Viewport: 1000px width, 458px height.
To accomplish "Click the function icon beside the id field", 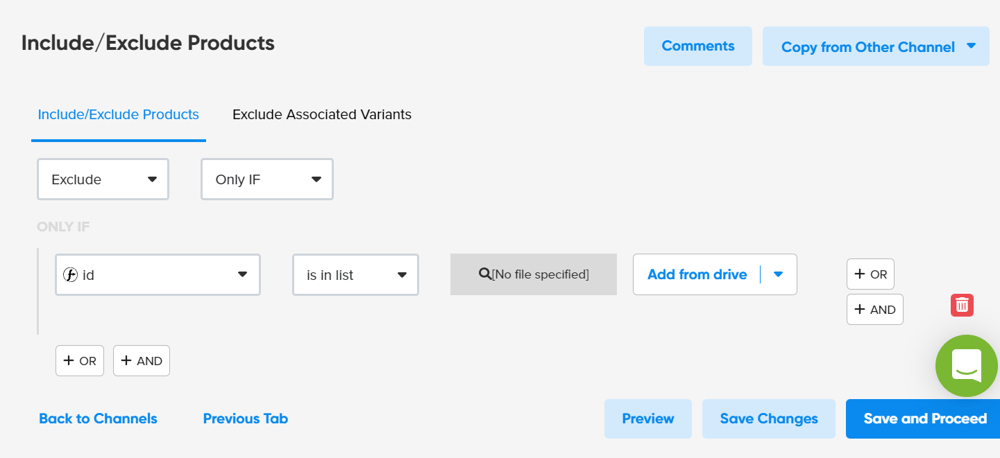I will coord(71,275).
